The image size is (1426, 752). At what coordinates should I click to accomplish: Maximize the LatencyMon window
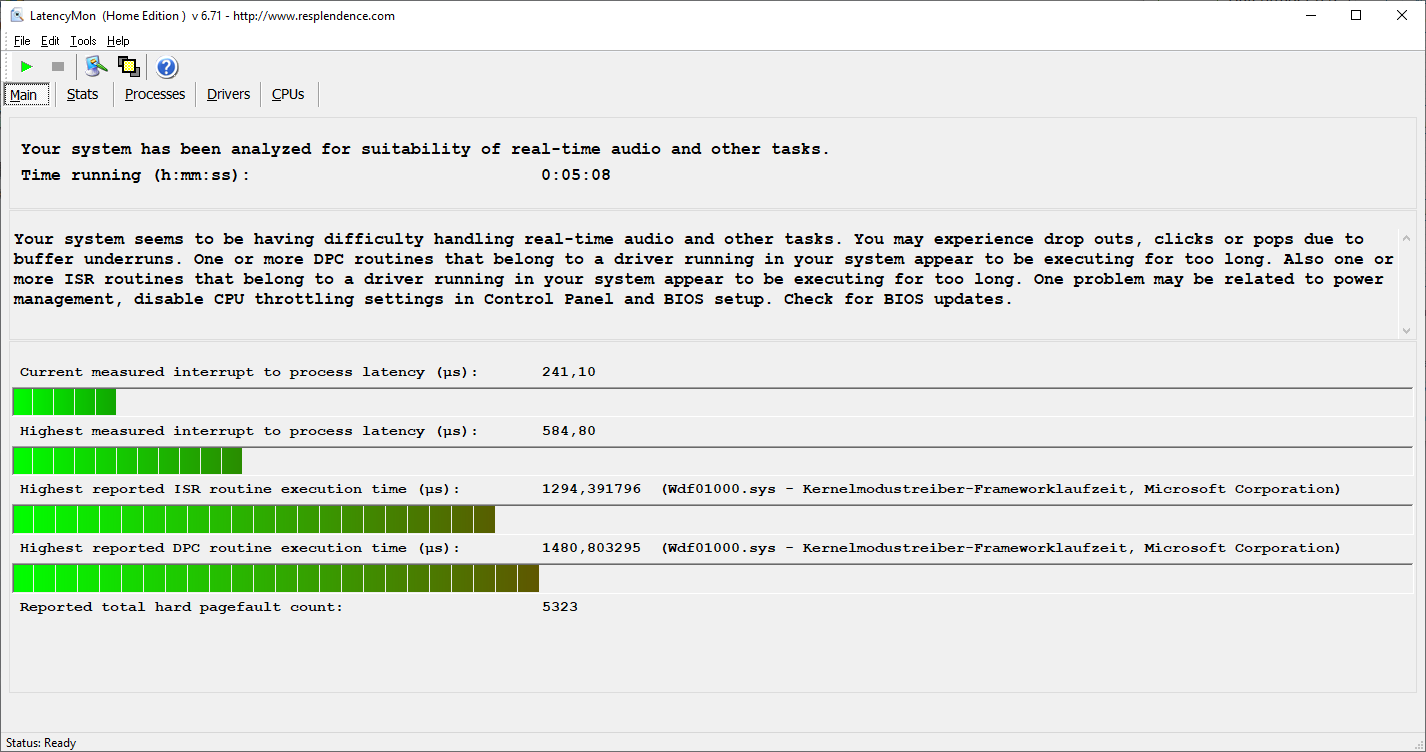click(x=1356, y=15)
